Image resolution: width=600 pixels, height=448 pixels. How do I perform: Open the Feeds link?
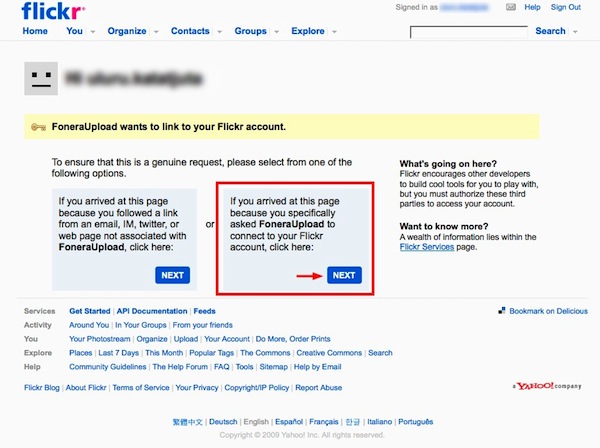click(204, 311)
